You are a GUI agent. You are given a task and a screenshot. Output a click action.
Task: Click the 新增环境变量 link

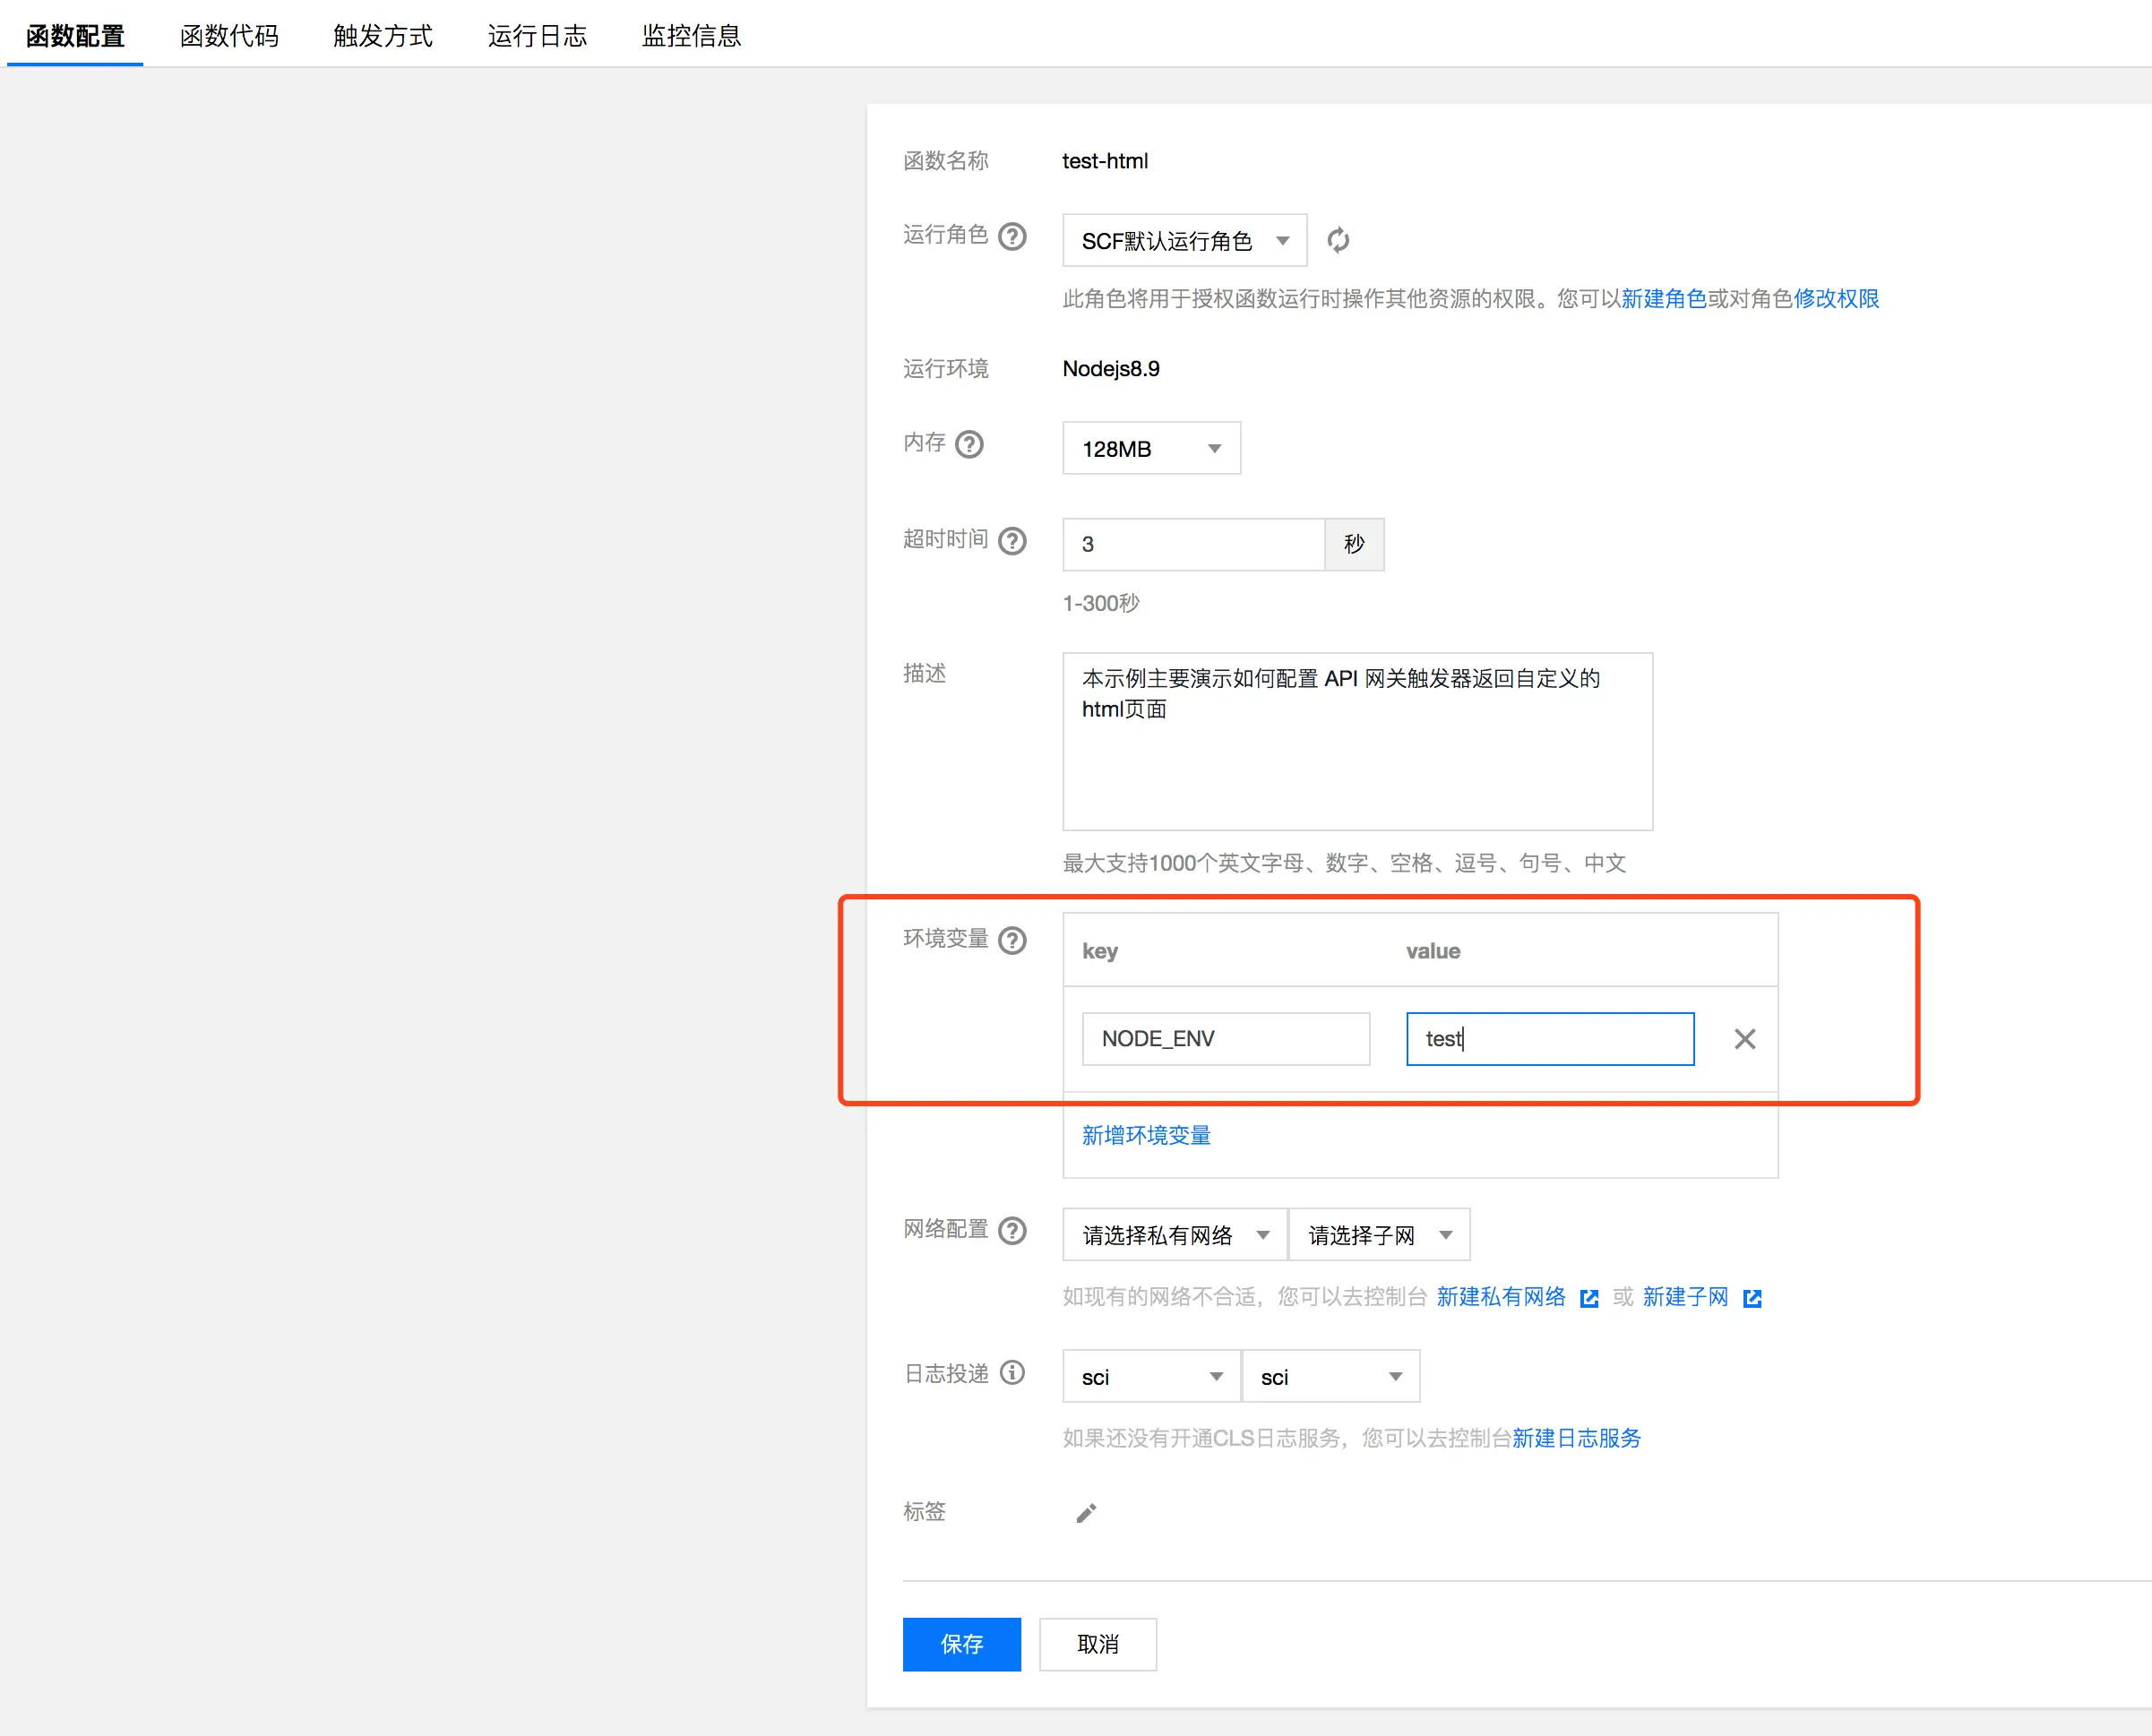1146,1135
